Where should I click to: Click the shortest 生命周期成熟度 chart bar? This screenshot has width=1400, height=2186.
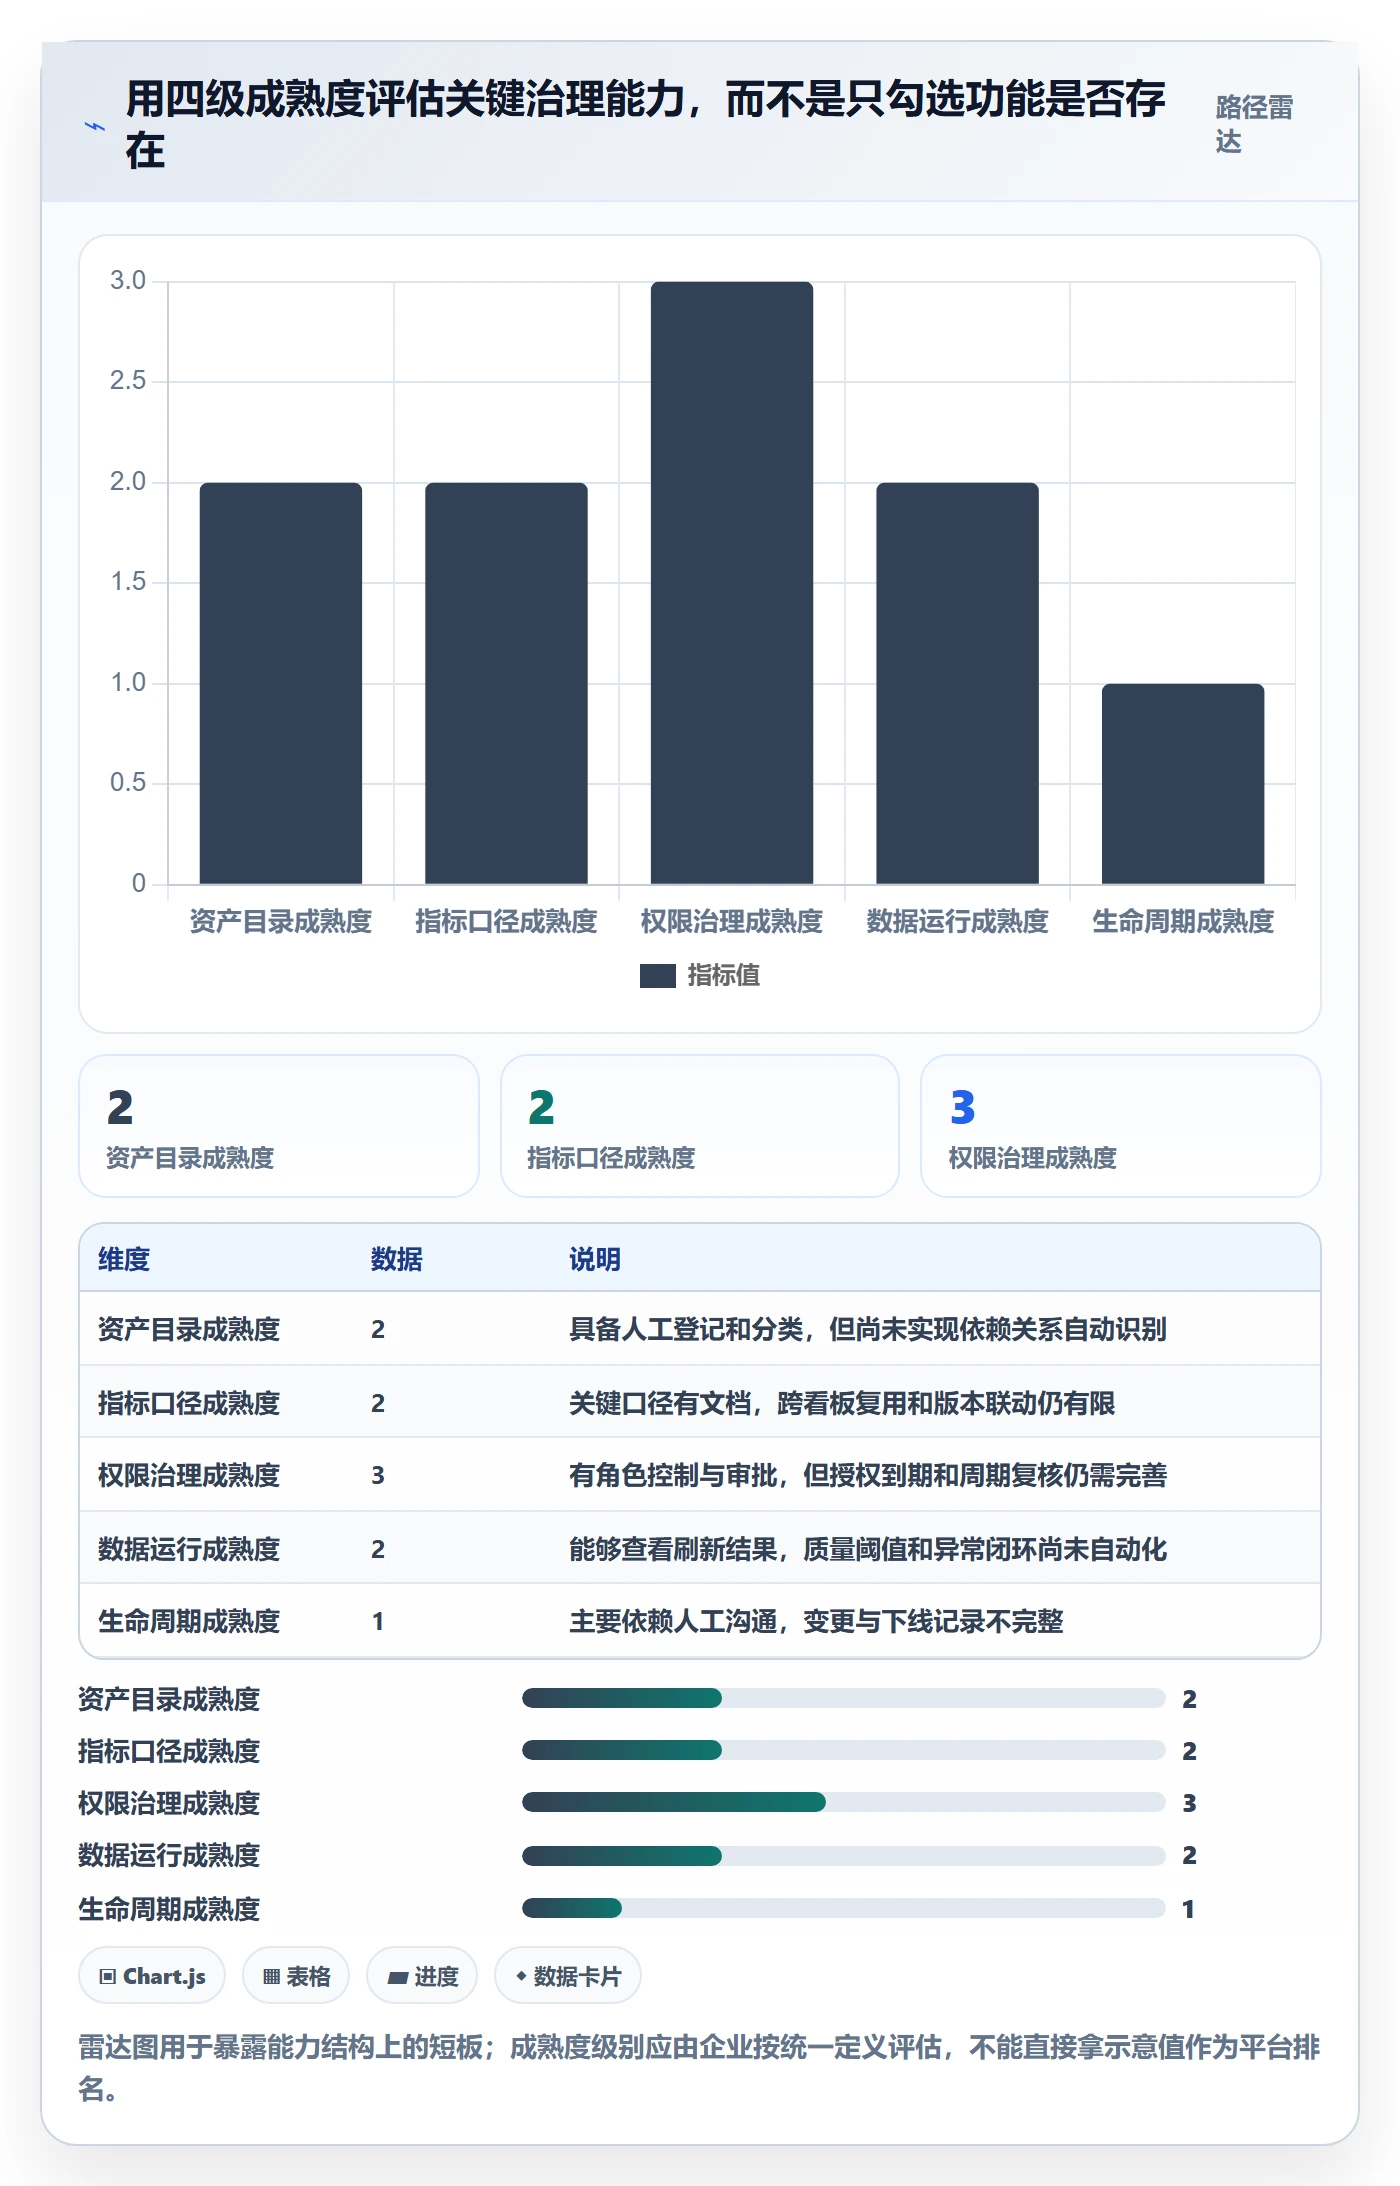click(1183, 784)
